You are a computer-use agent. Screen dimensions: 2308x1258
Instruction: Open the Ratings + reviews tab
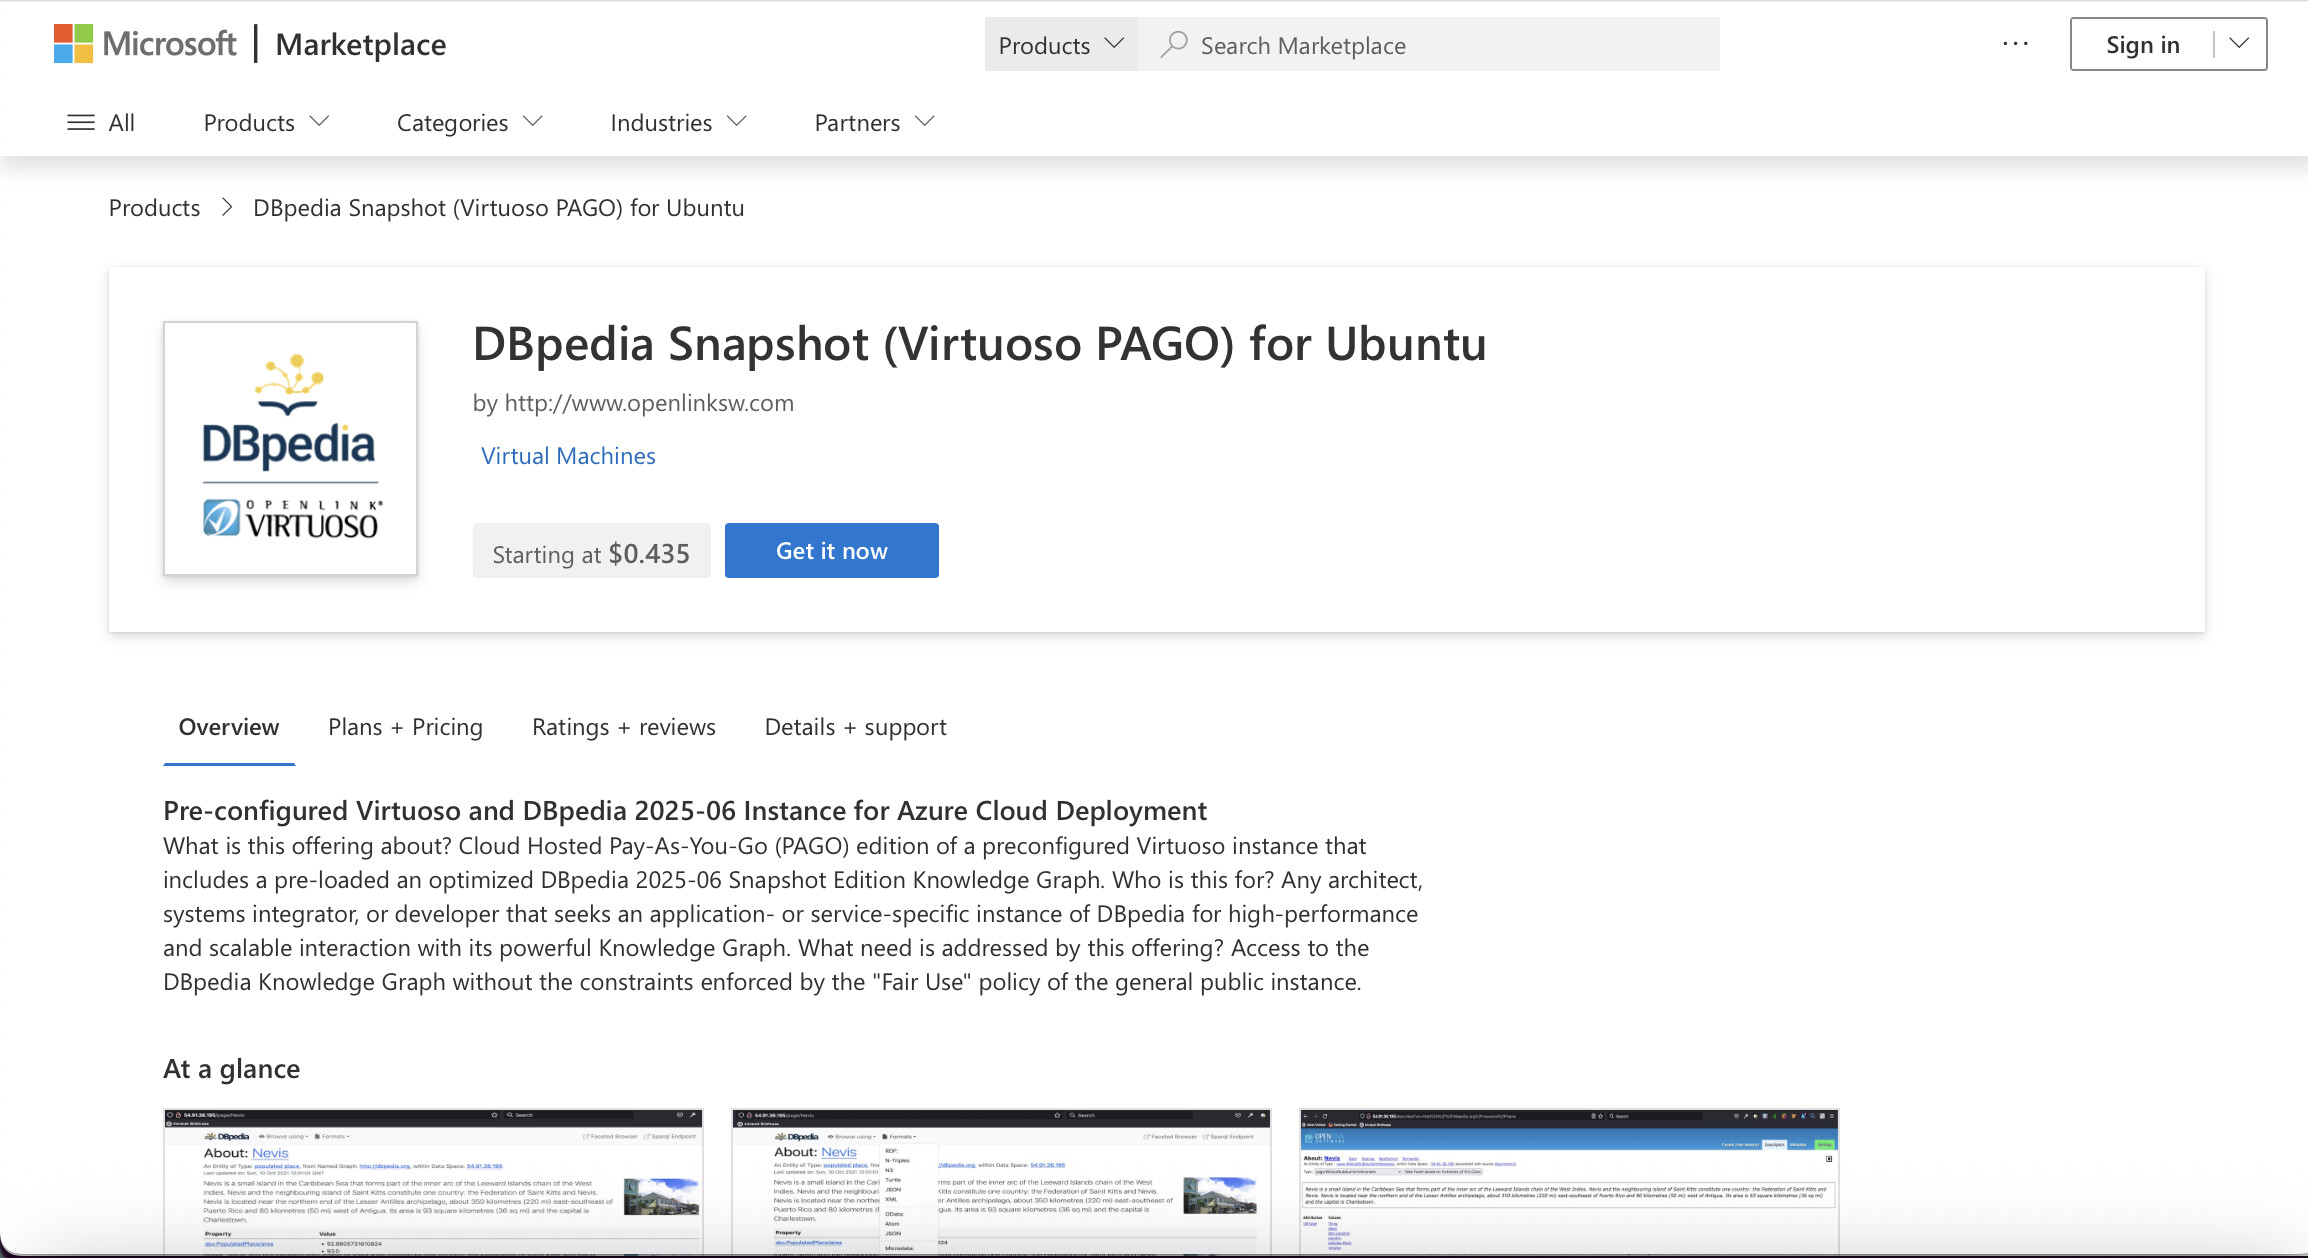[623, 727]
